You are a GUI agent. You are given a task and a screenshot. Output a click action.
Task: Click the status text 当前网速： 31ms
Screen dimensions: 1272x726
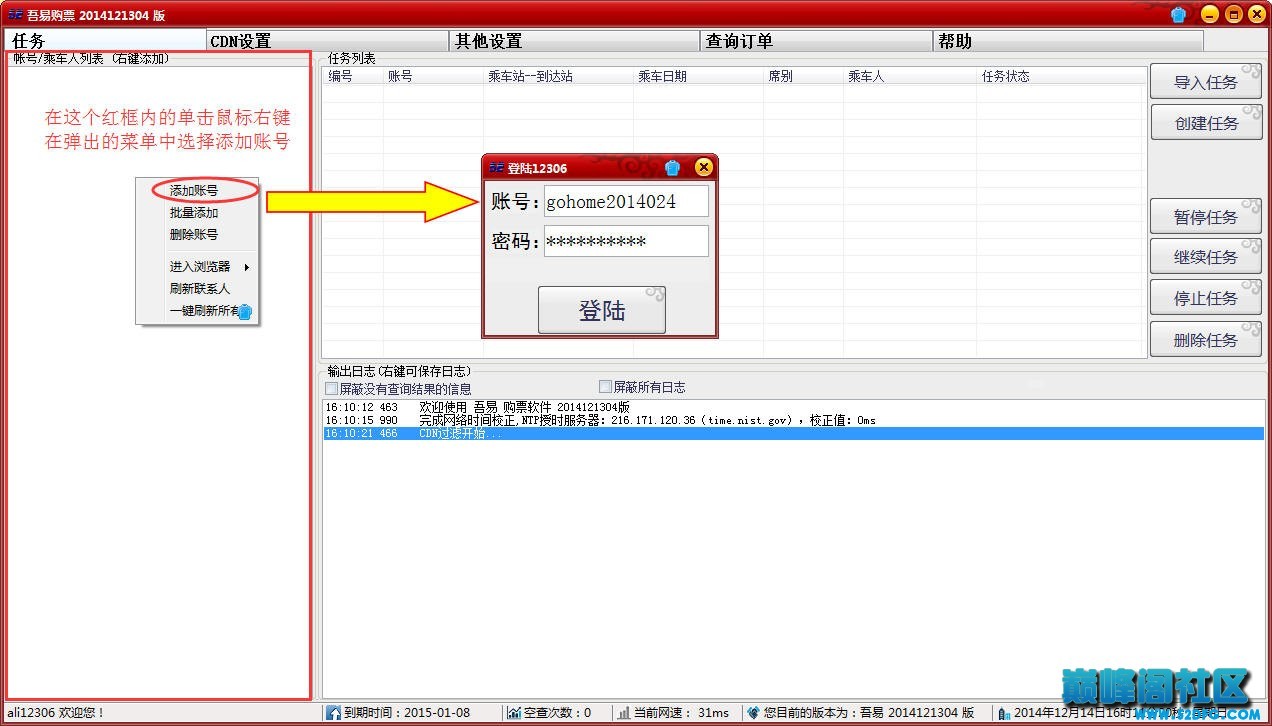pyautogui.click(x=682, y=713)
